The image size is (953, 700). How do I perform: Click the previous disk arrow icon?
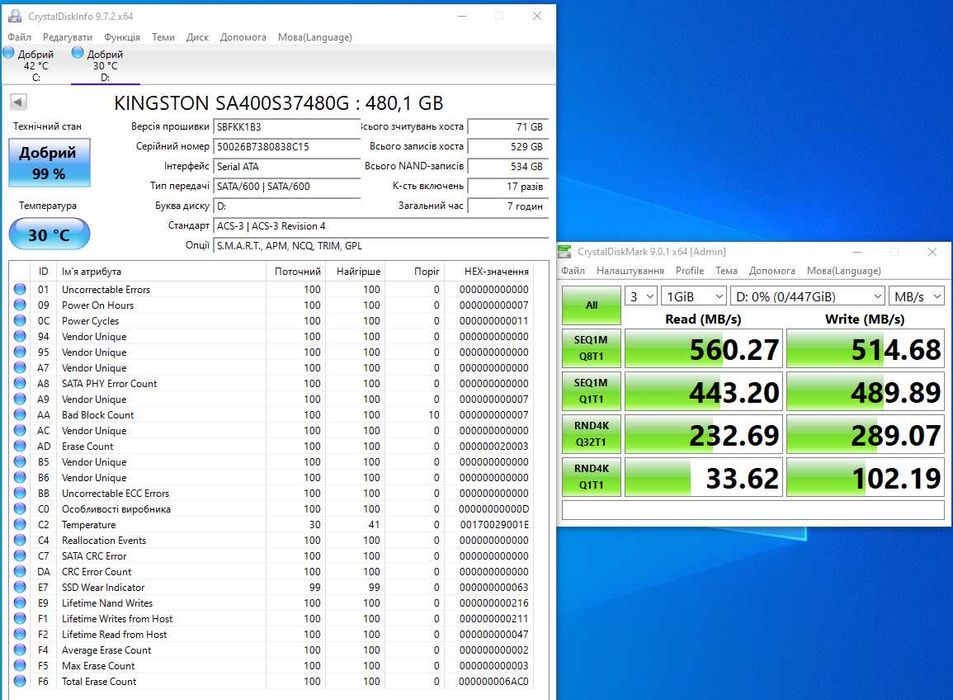click(x=18, y=102)
